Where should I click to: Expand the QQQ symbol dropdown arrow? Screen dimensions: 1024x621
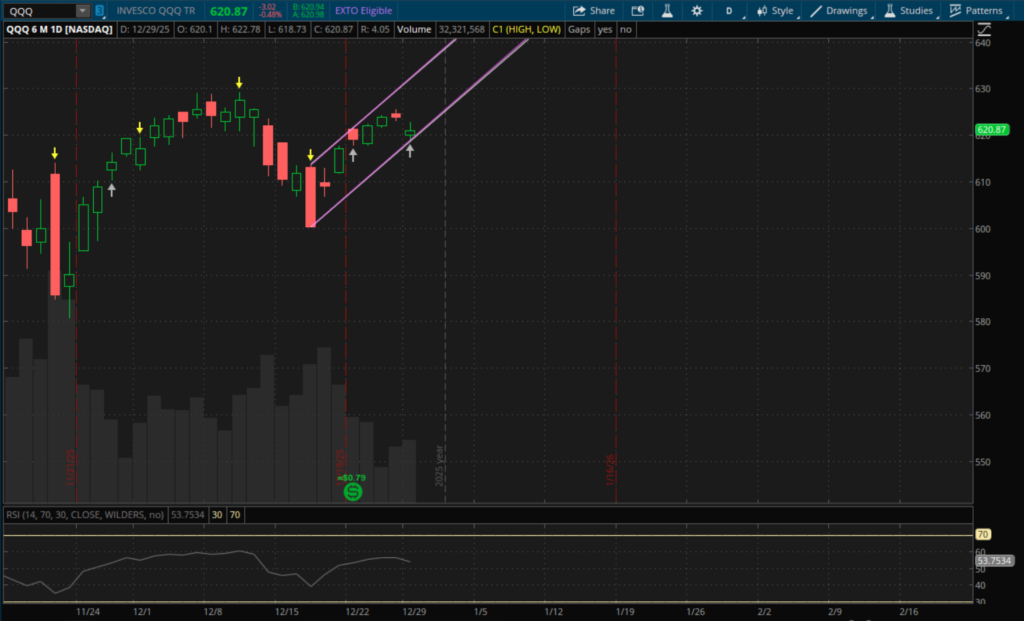[82, 11]
